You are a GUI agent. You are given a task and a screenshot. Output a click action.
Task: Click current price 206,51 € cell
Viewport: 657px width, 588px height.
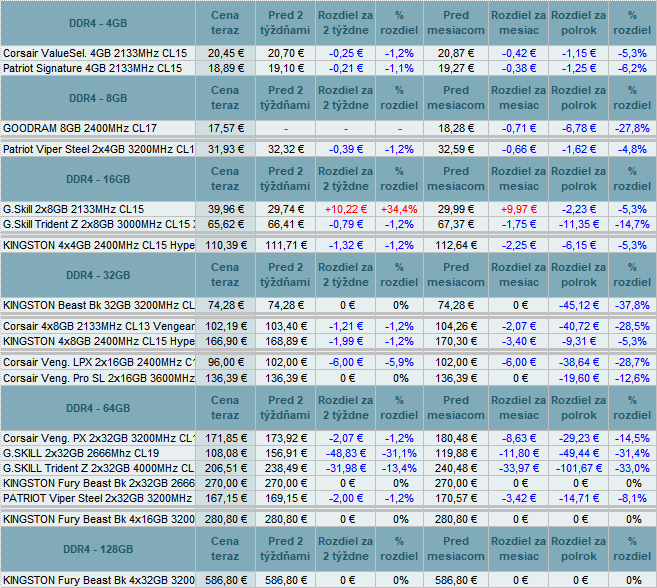click(x=225, y=468)
